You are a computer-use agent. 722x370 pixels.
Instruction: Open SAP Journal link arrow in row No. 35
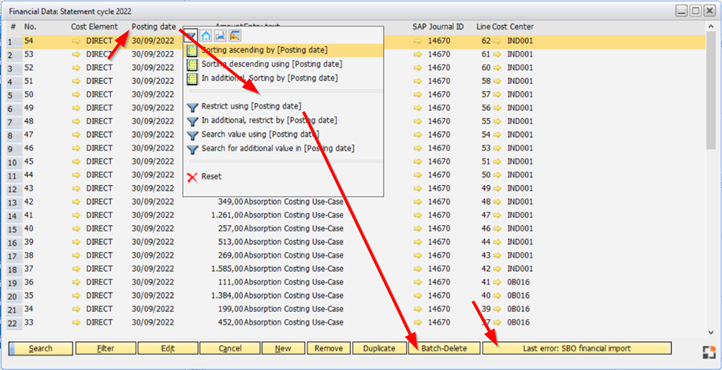tap(418, 295)
